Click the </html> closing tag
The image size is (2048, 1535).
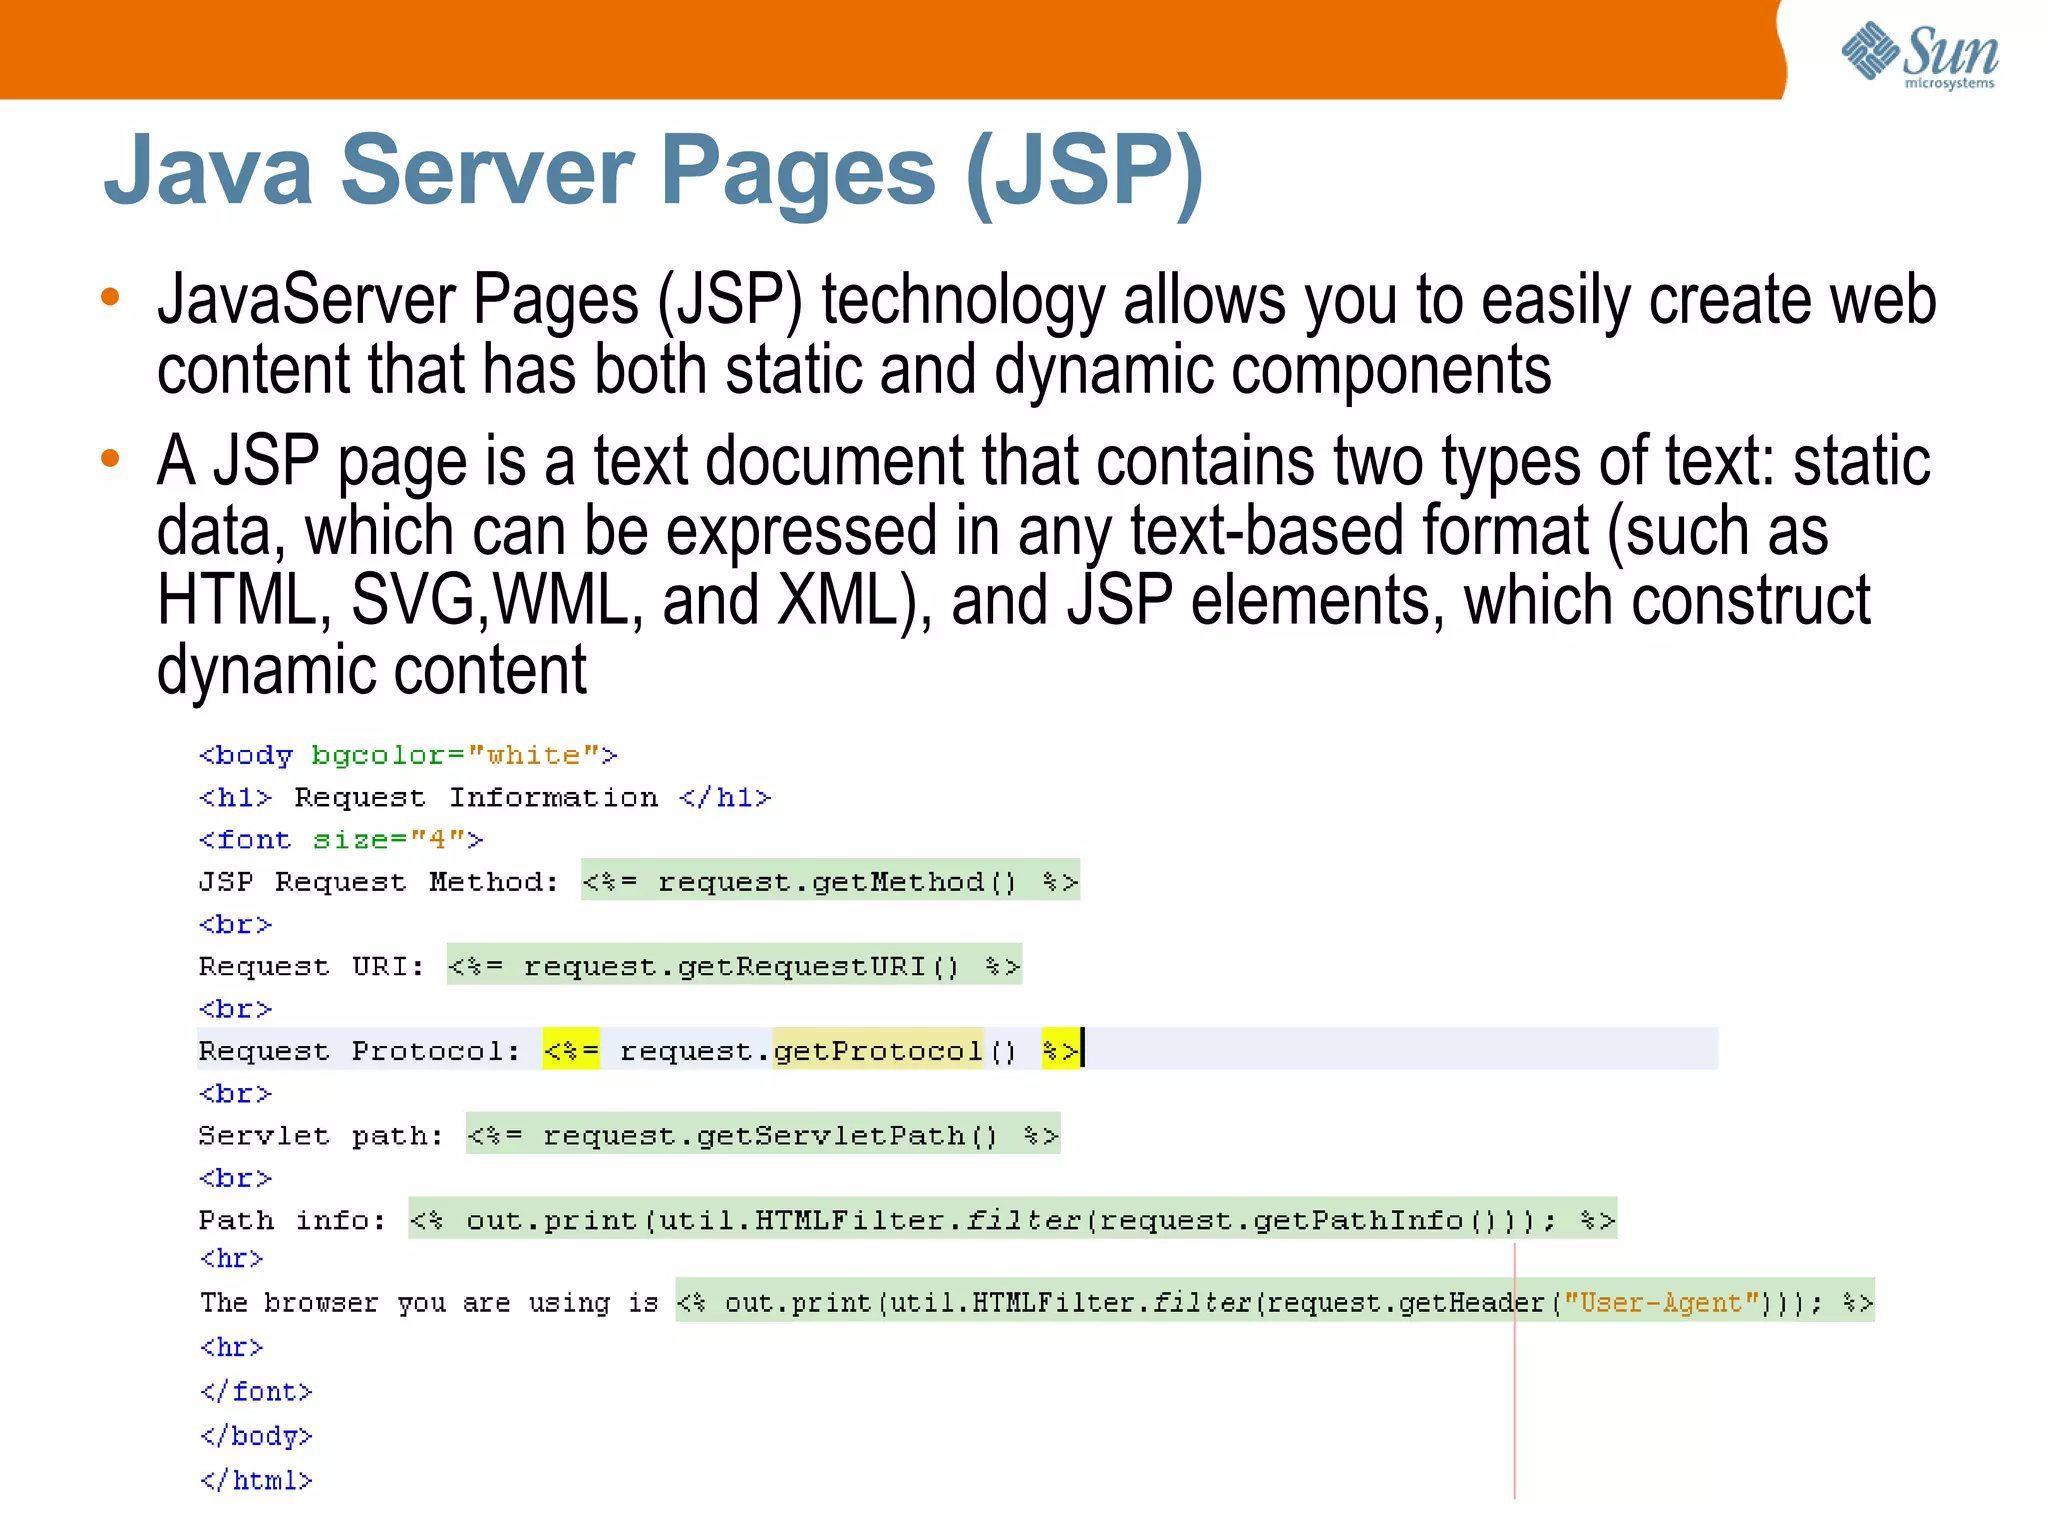(x=256, y=1481)
